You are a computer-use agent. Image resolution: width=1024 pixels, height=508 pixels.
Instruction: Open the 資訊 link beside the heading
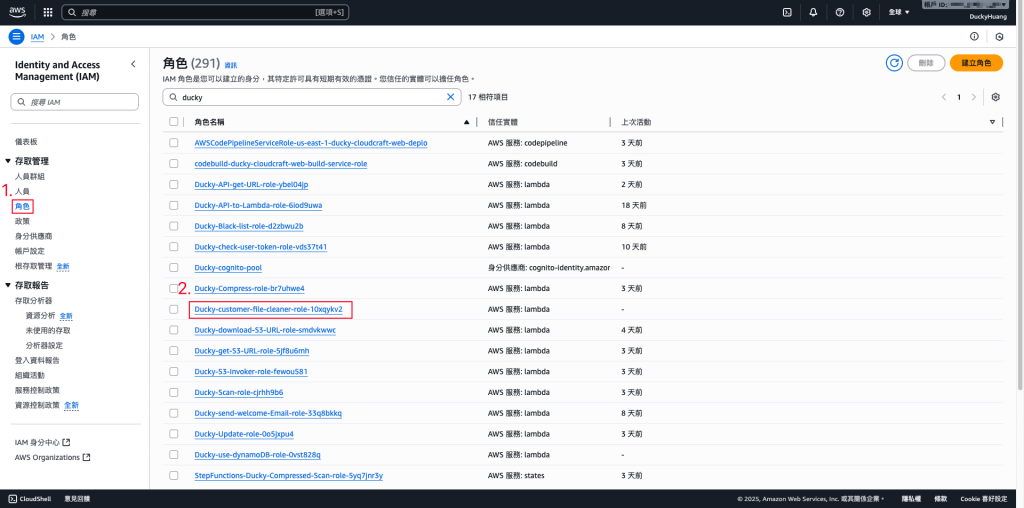pos(231,65)
